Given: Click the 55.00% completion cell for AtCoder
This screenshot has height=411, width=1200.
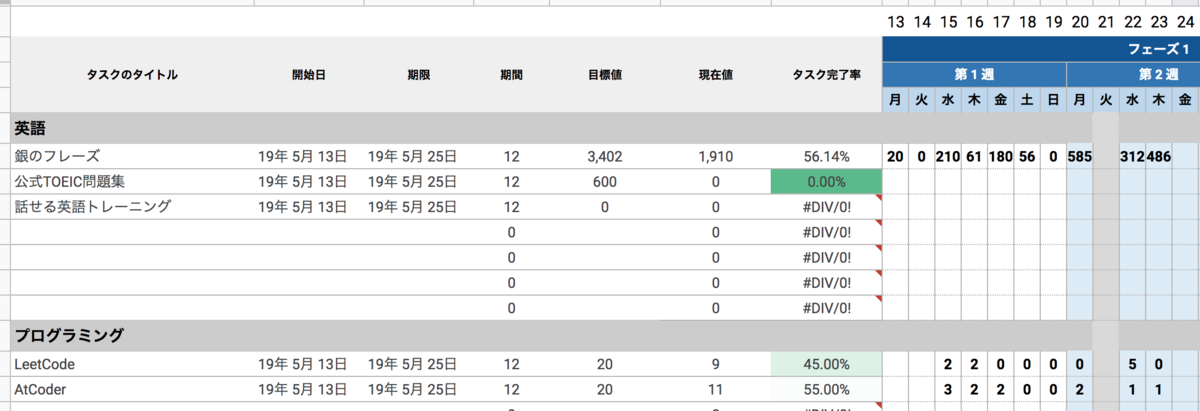Looking at the screenshot, I should point(826,389).
